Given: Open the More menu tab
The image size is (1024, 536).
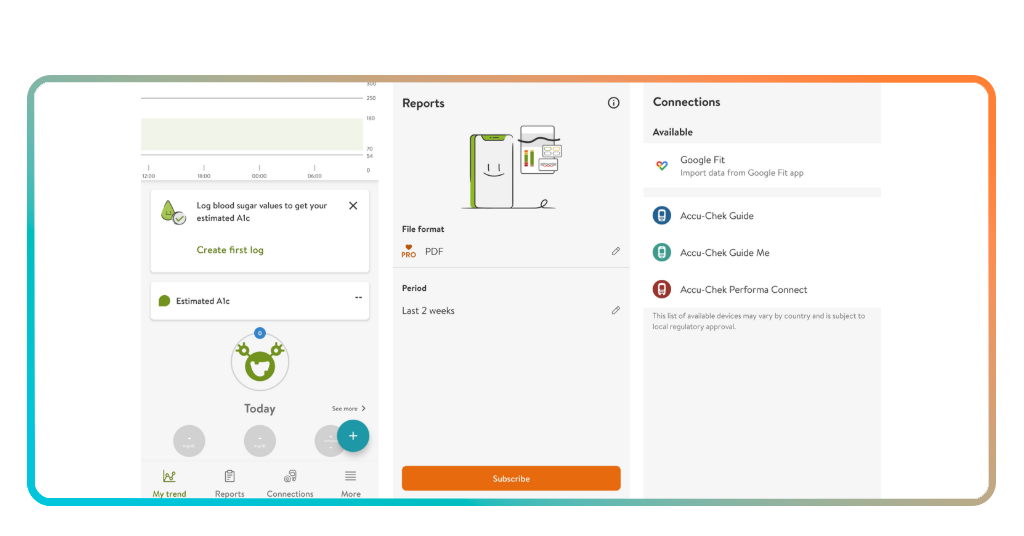Looking at the screenshot, I should (350, 483).
